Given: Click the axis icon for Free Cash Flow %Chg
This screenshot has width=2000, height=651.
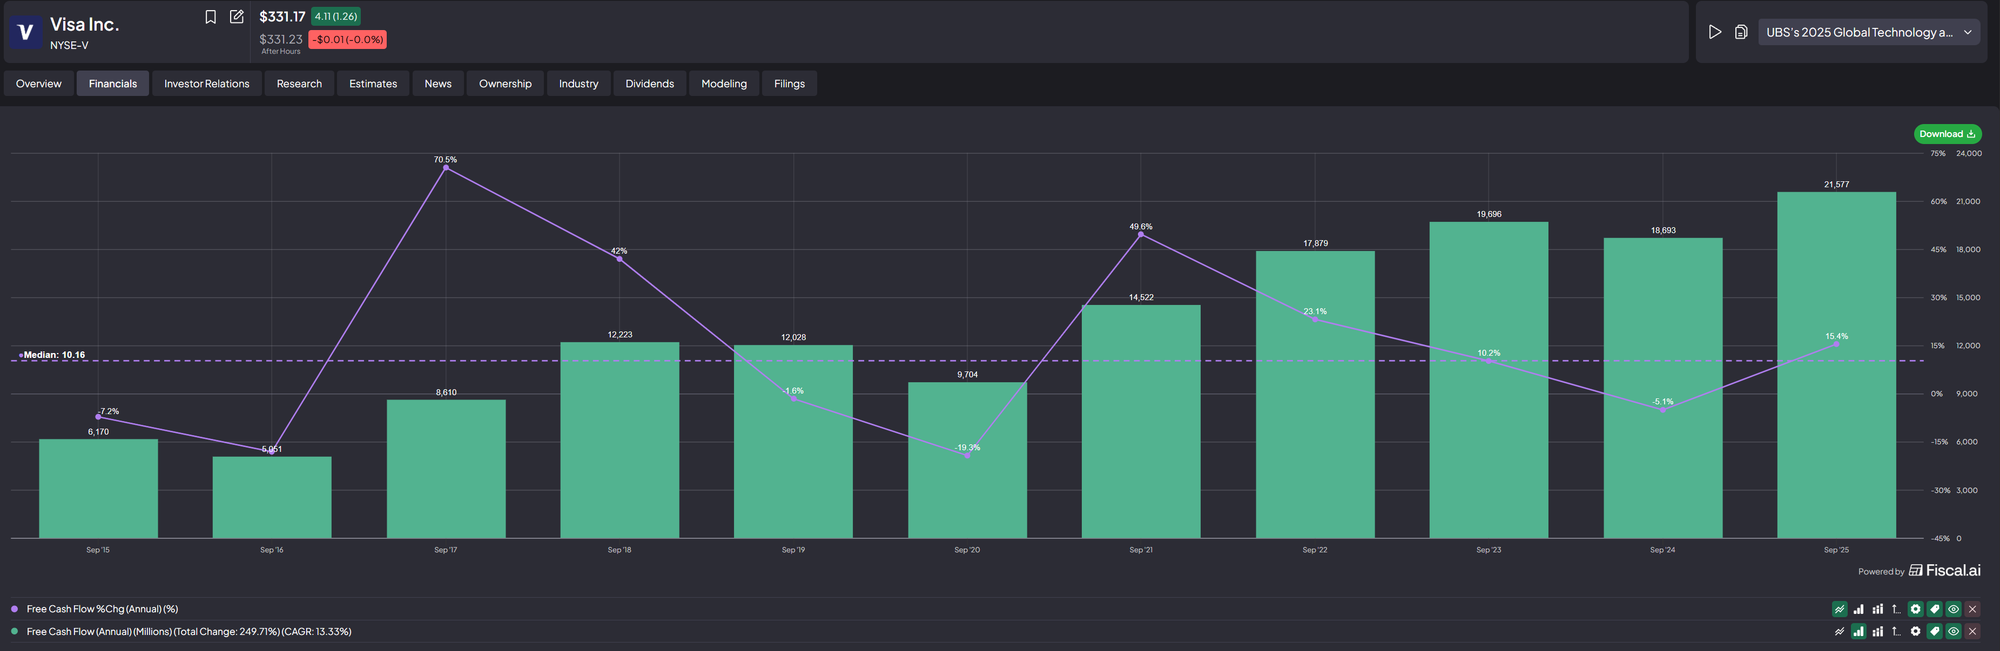Looking at the screenshot, I should 1896,609.
